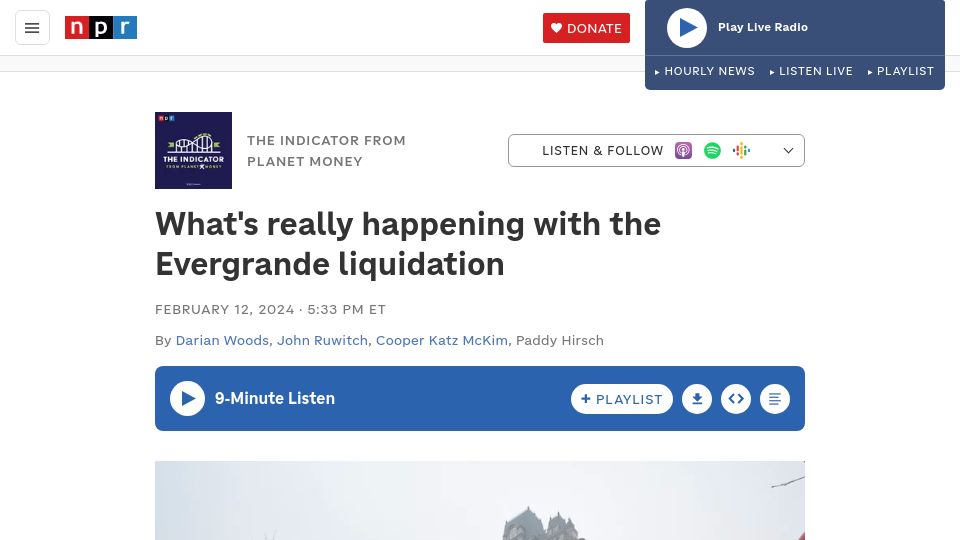The height and width of the screenshot is (540, 960).
Task: Click the article header photo
Action: (480, 500)
